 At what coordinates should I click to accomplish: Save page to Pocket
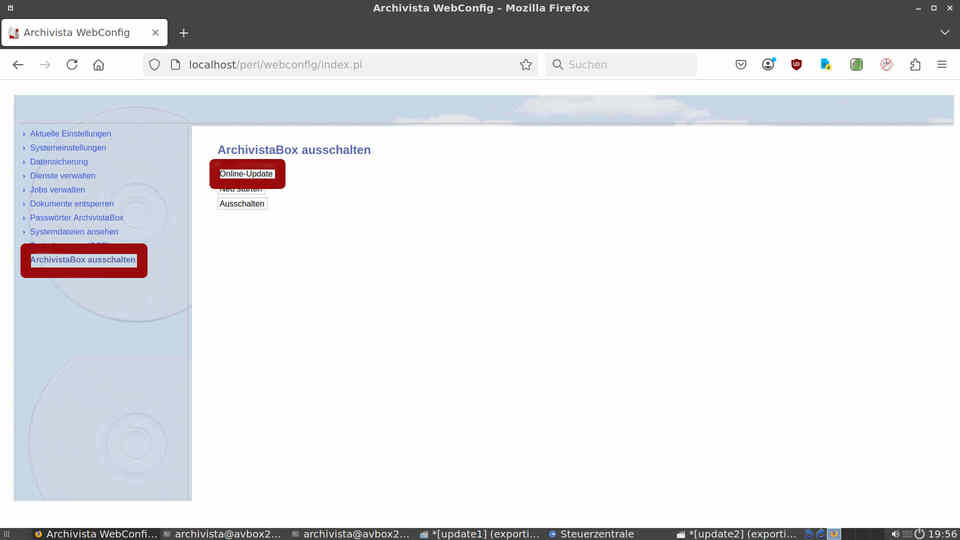tap(741, 64)
